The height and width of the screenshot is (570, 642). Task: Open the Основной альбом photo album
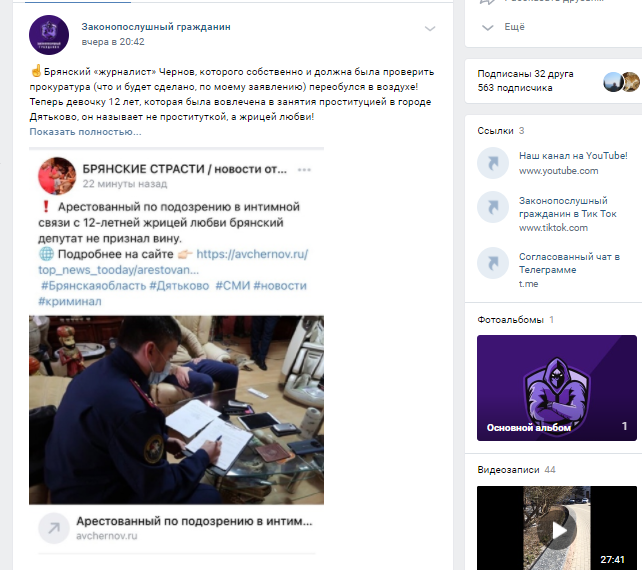tap(556, 388)
